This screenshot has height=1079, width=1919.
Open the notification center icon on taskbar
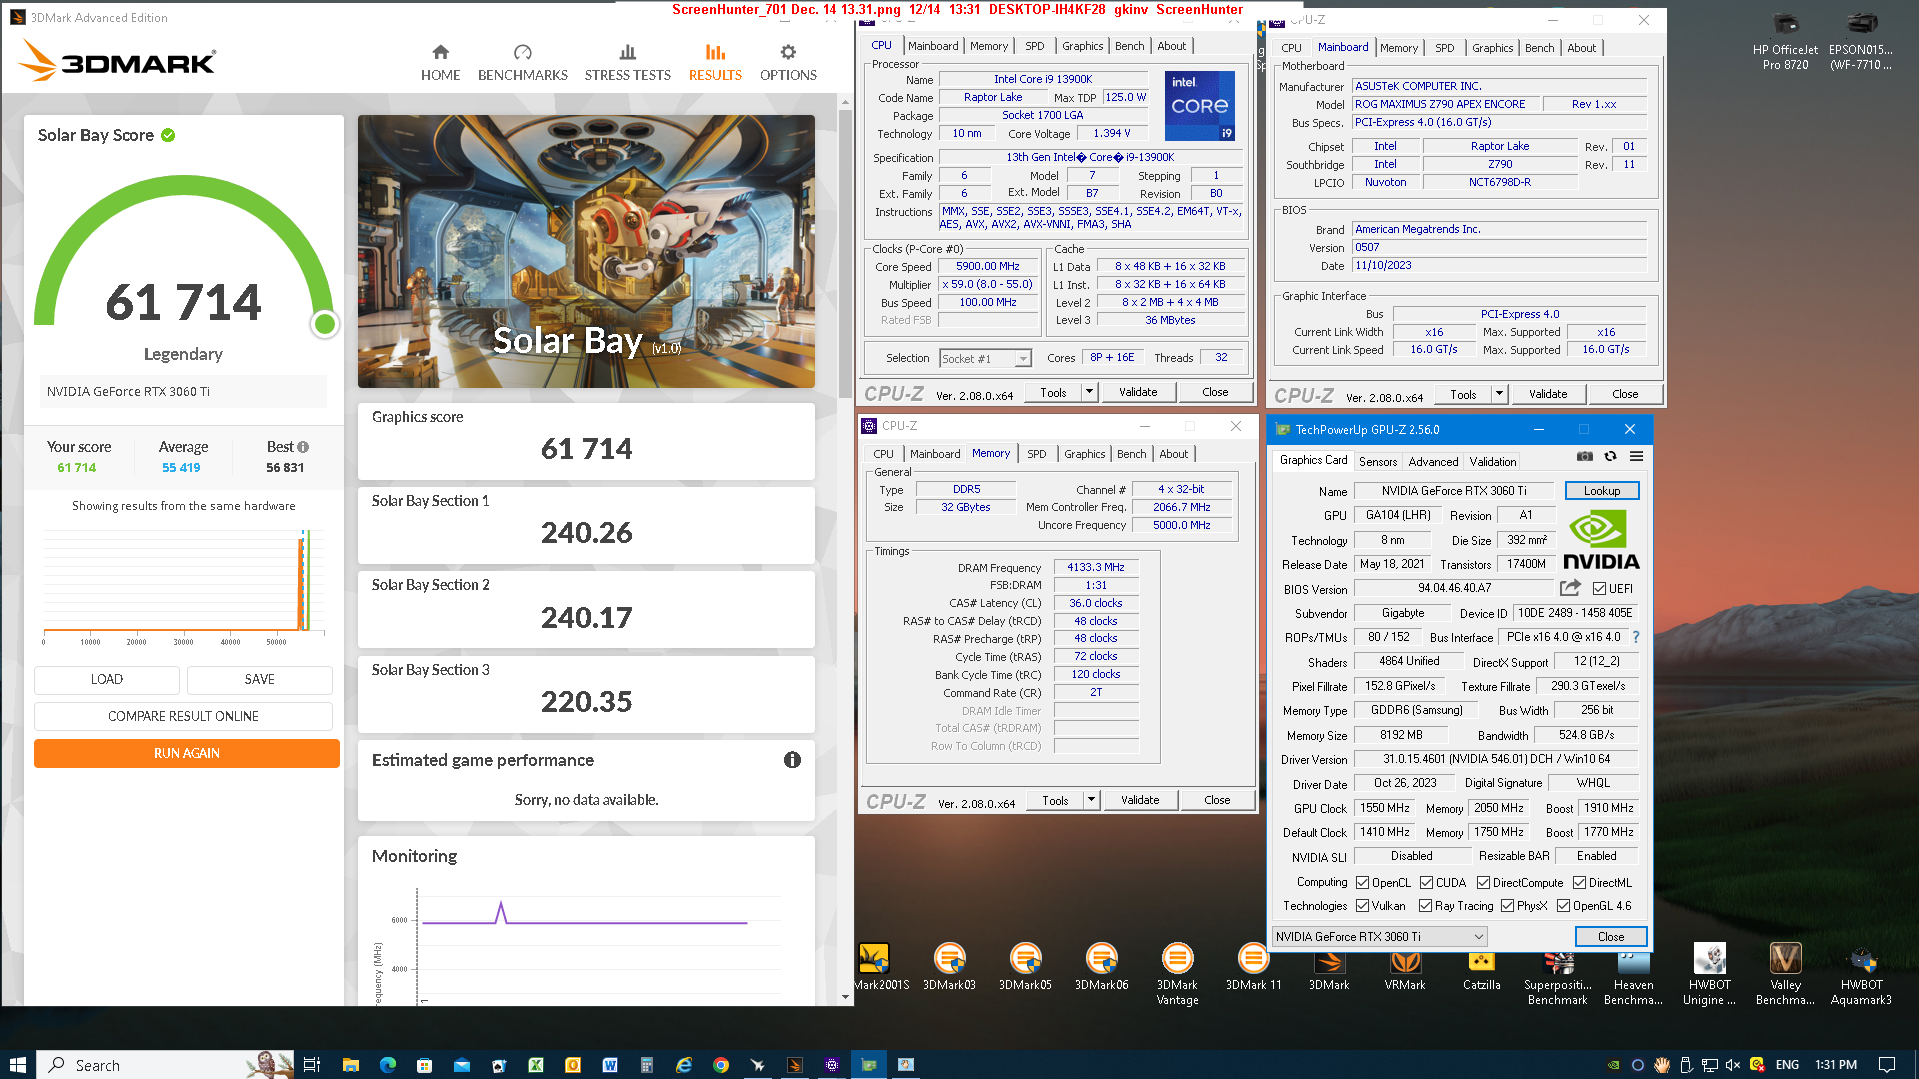1887,1065
